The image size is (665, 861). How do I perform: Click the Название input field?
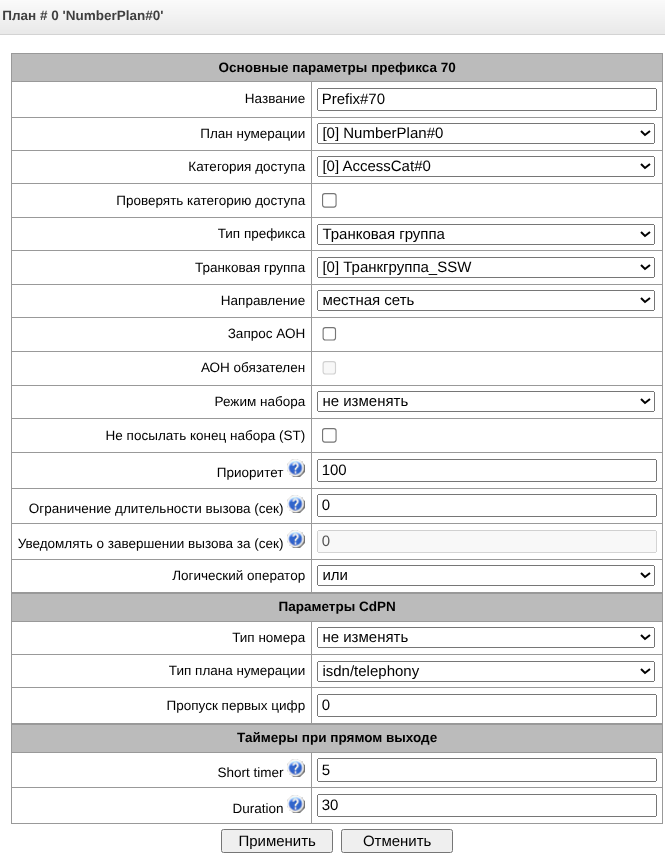click(486, 99)
